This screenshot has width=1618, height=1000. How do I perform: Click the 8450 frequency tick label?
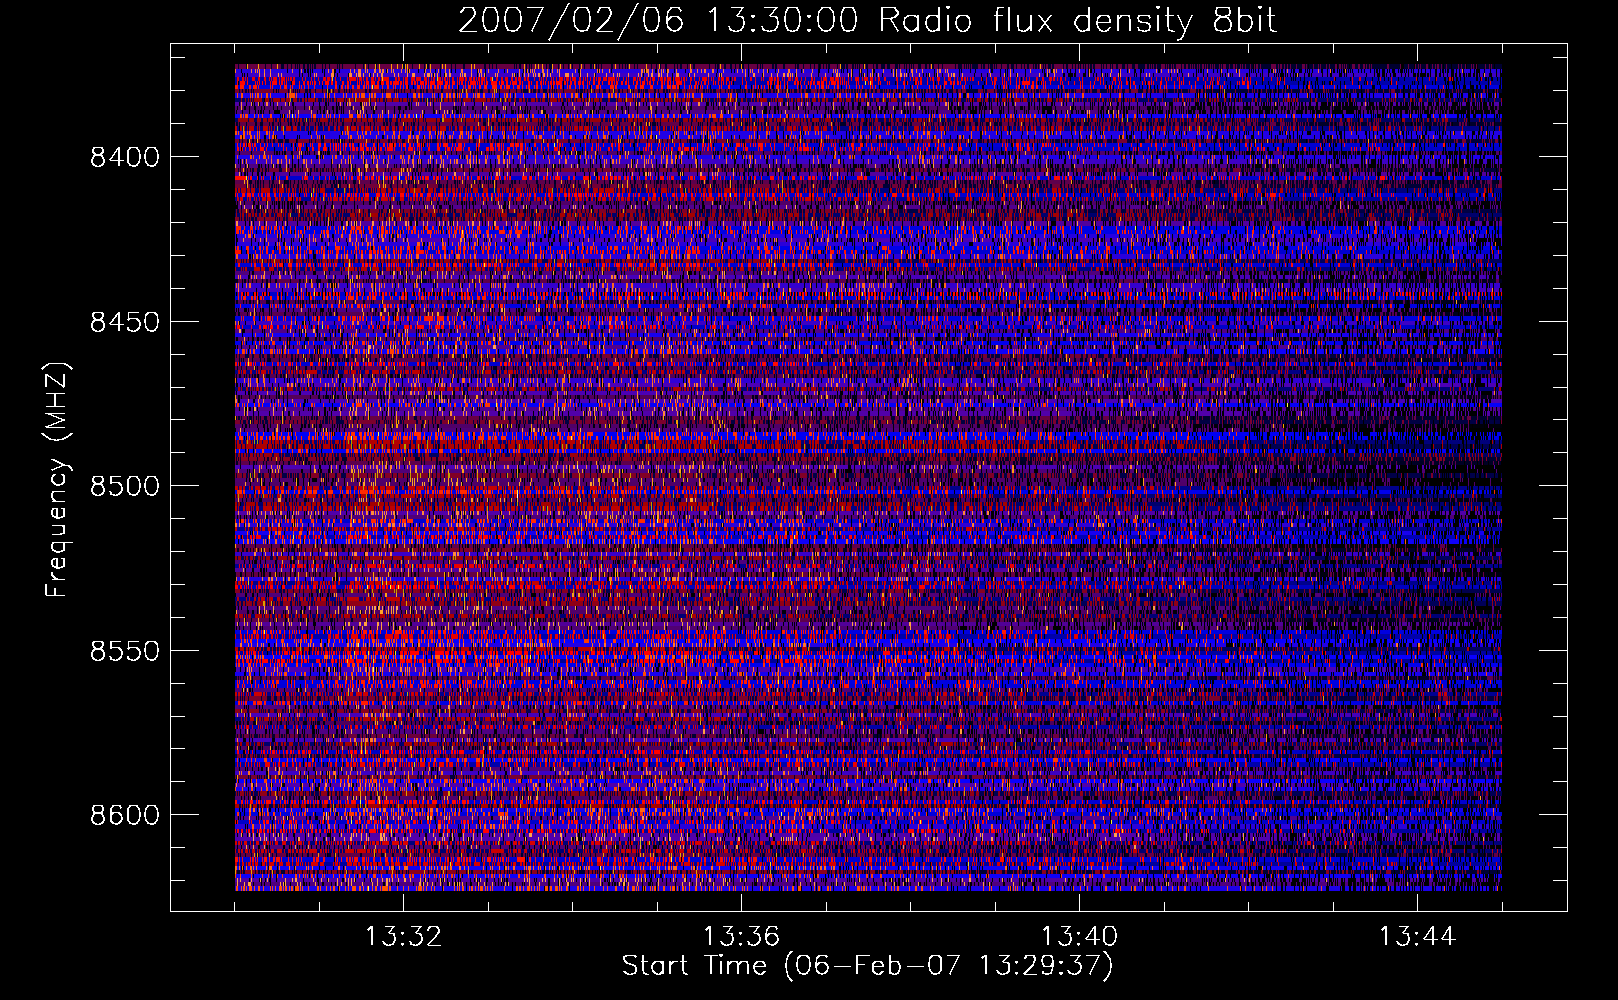[x=124, y=322]
